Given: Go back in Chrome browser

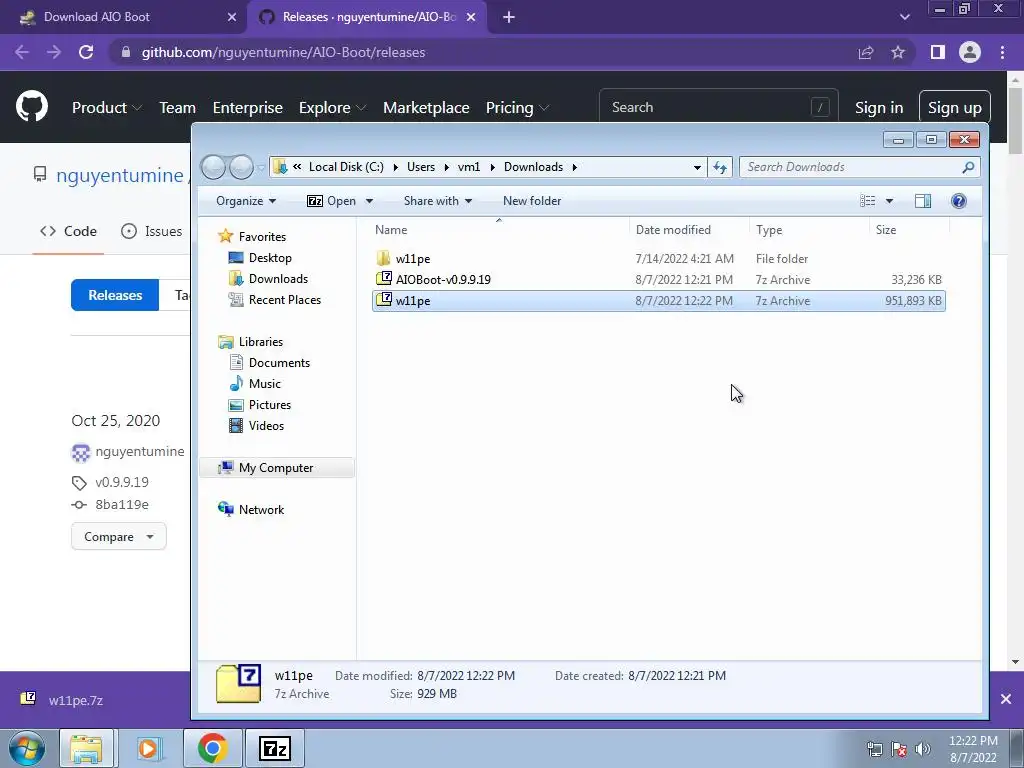Looking at the screenshot, I should 22,52.
